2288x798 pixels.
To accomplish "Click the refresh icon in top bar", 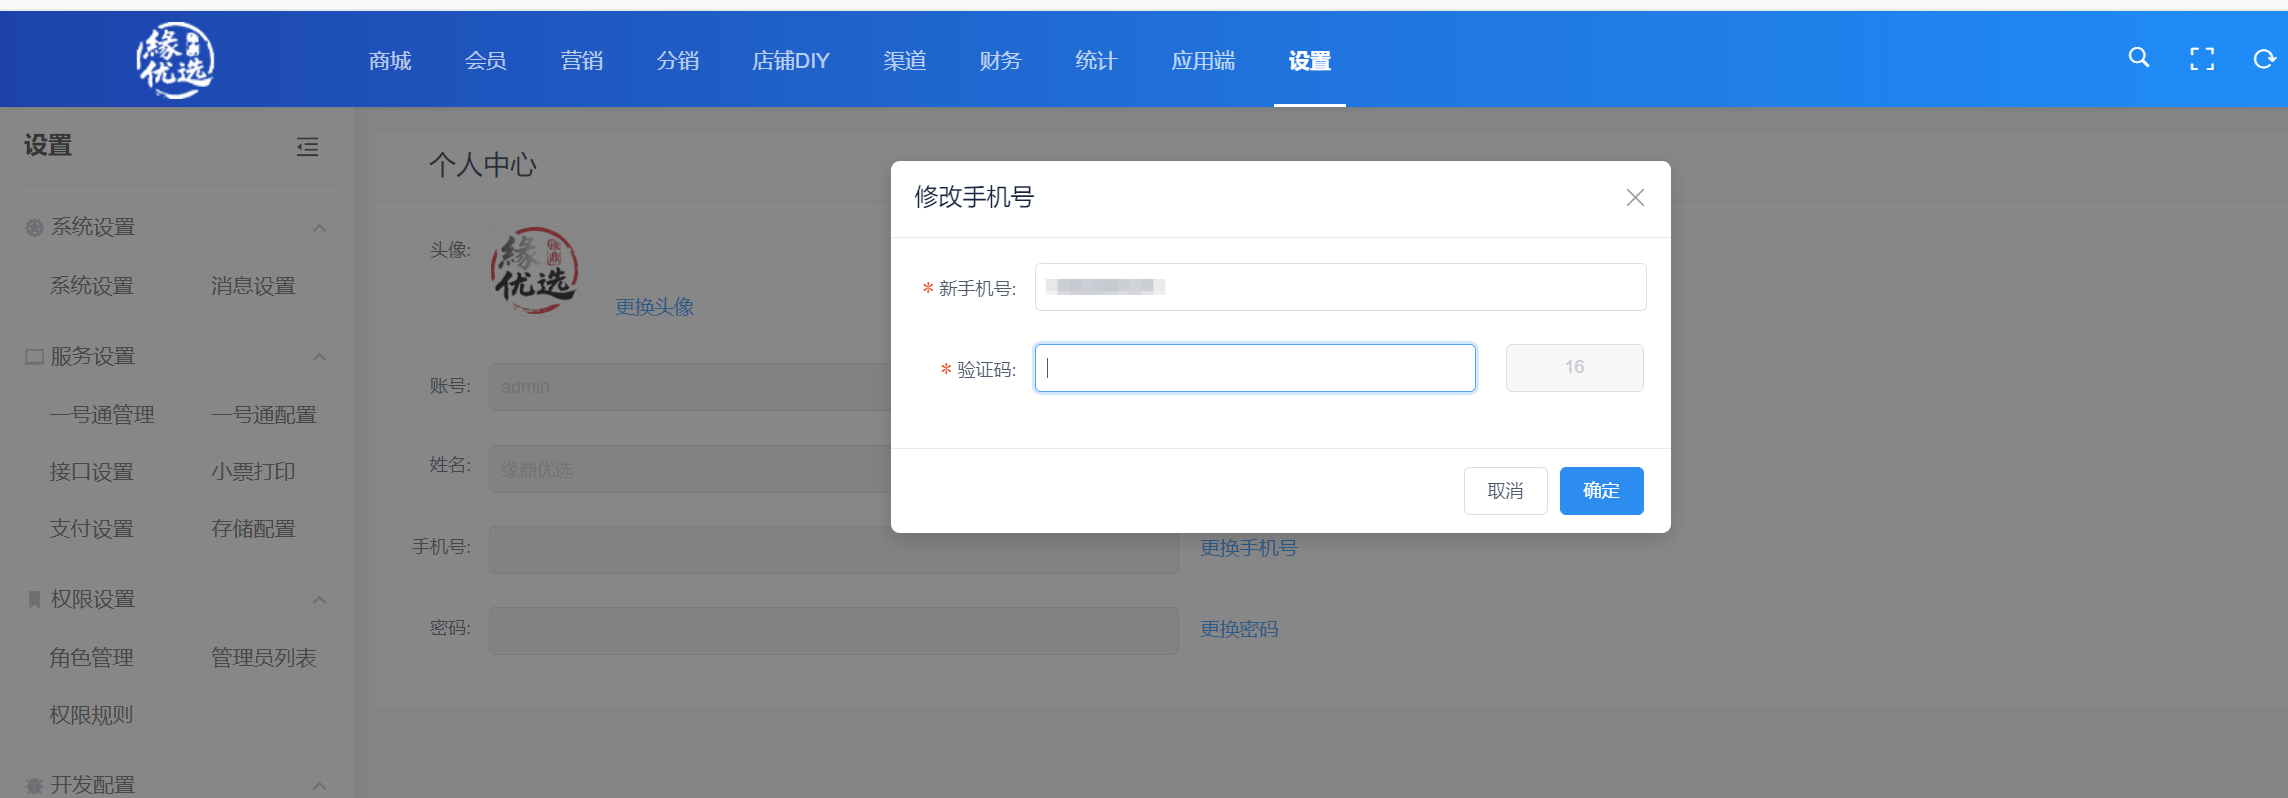I will (x=2263, y=59).
